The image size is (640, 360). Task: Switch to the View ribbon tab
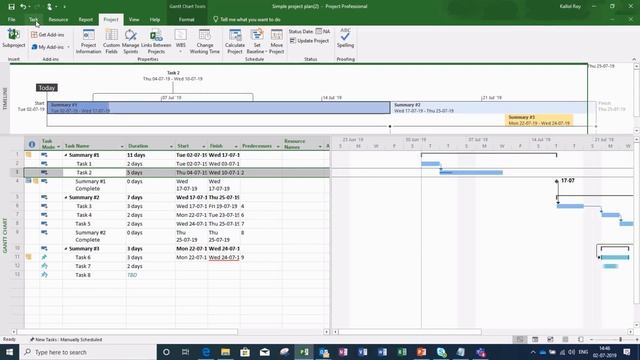[134, 20]
